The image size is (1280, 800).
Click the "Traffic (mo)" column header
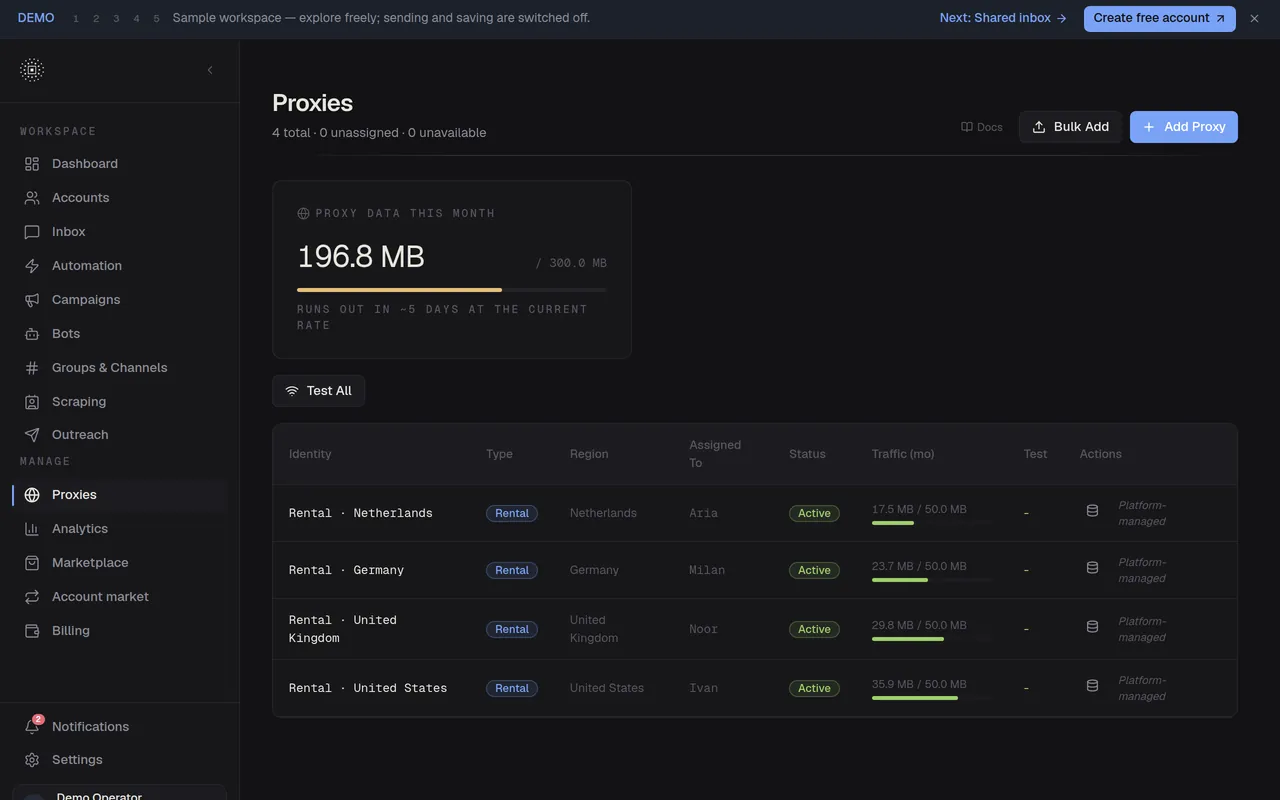click(903, 454)
